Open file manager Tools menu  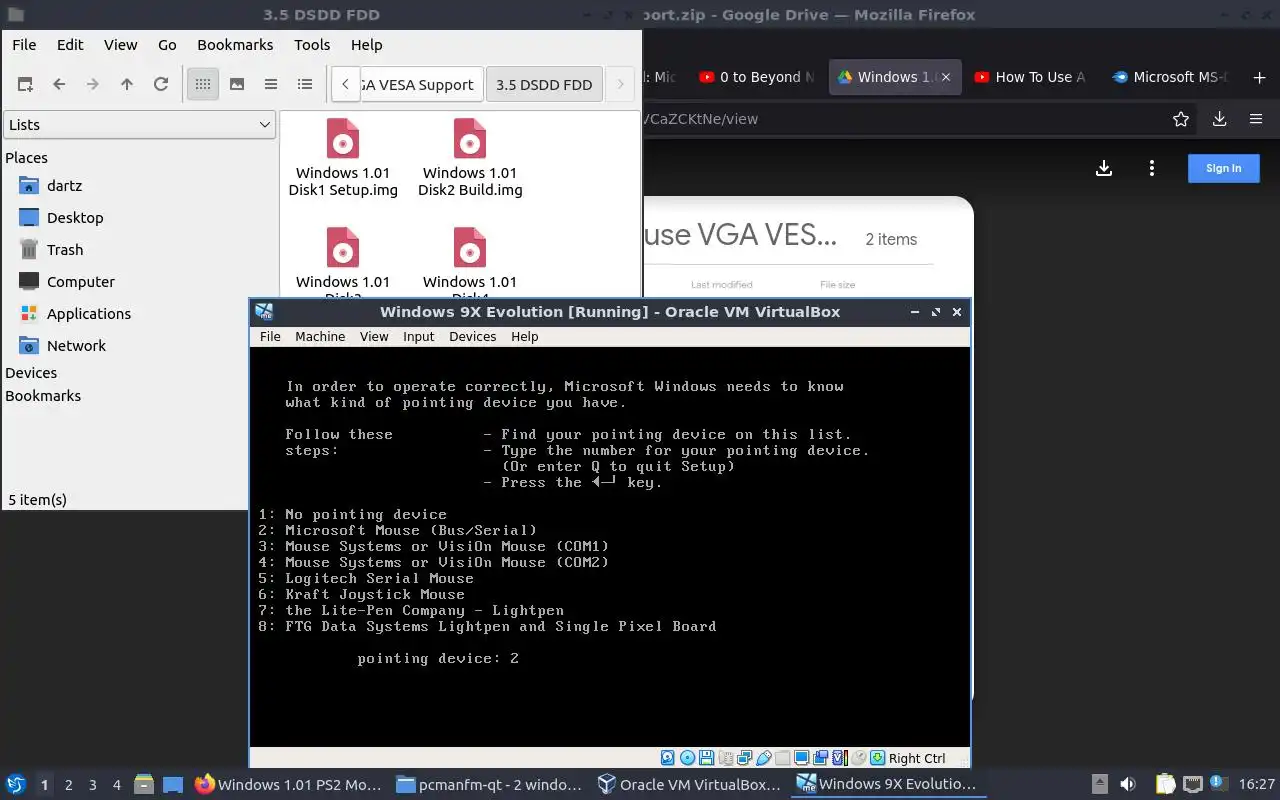(x=312, y=45)
